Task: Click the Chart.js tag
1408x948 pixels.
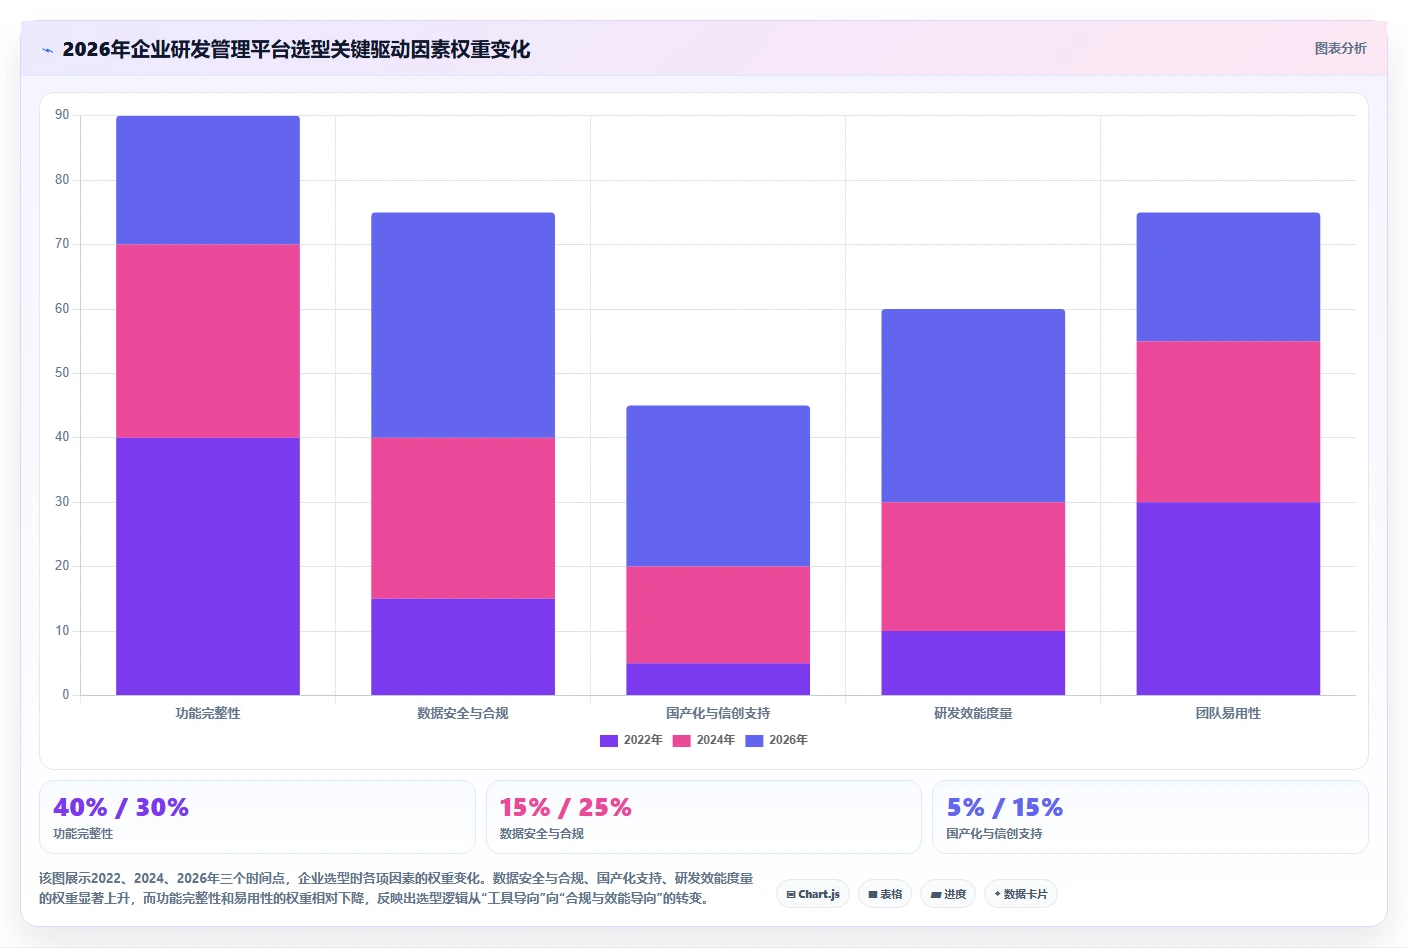Action: pyautogui.click(x=813, y=894)
